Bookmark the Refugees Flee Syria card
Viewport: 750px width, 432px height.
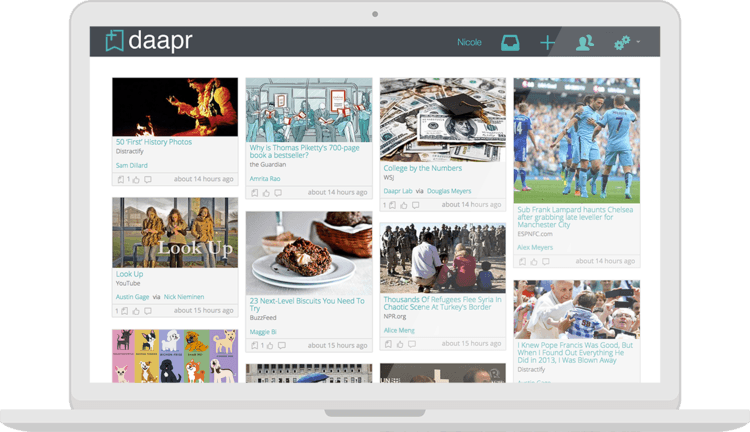point(388,344)
